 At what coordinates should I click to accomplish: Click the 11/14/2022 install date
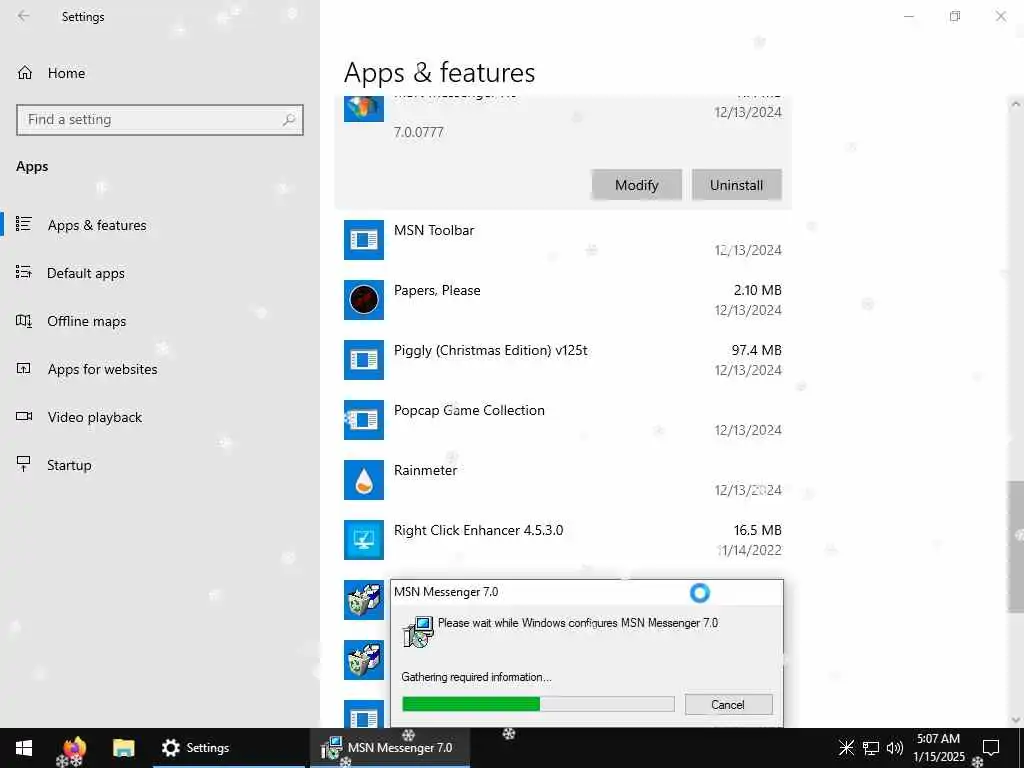pyautogui.click(x=749, y=550)
